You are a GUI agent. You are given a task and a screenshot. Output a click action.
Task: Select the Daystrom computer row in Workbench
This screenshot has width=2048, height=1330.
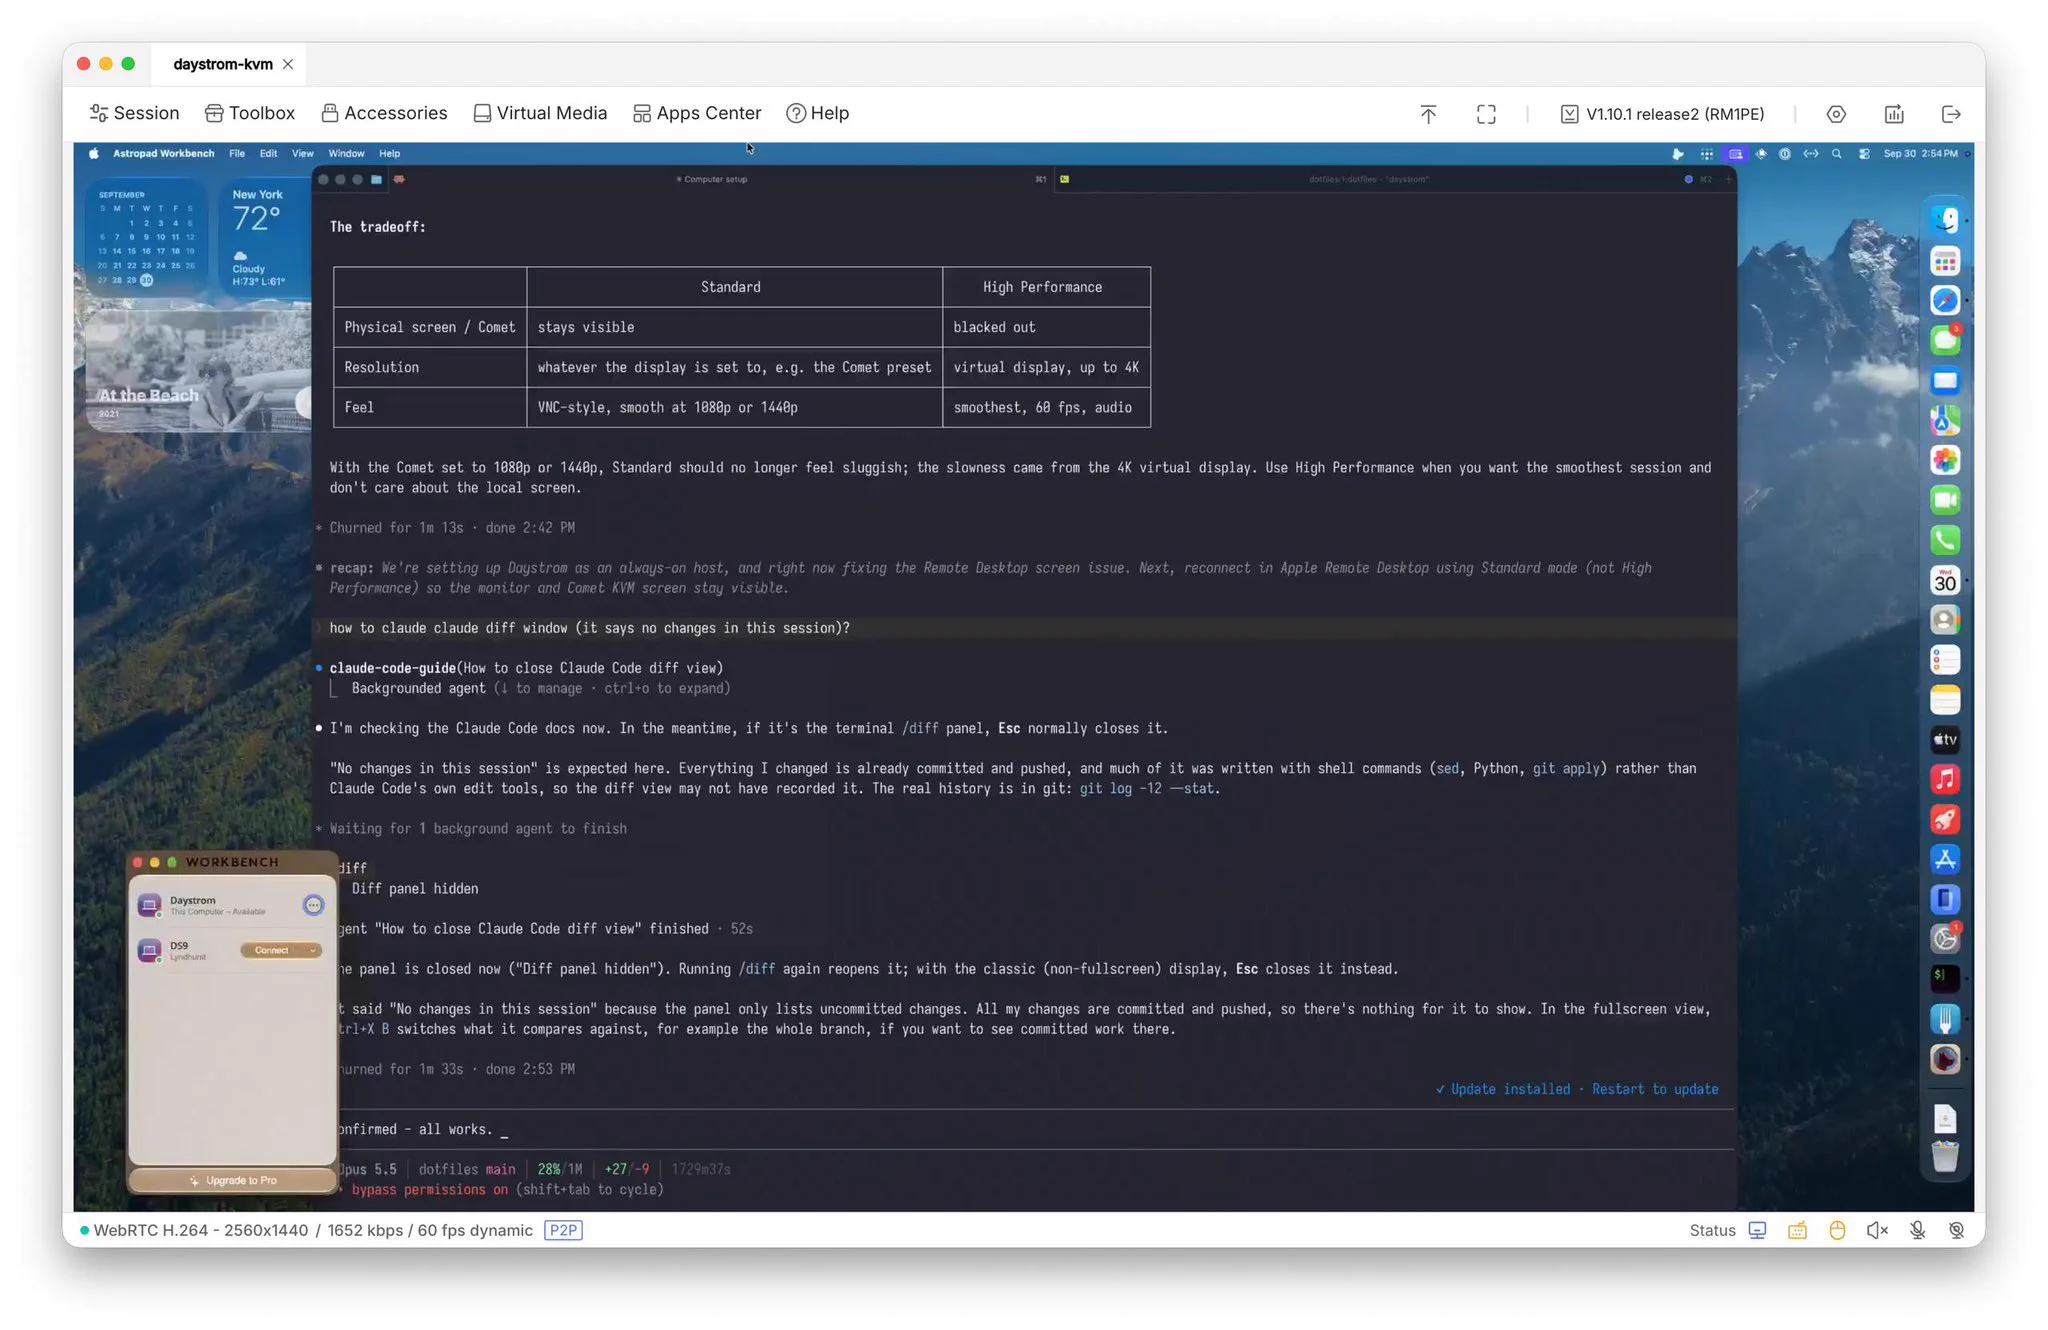231,905
